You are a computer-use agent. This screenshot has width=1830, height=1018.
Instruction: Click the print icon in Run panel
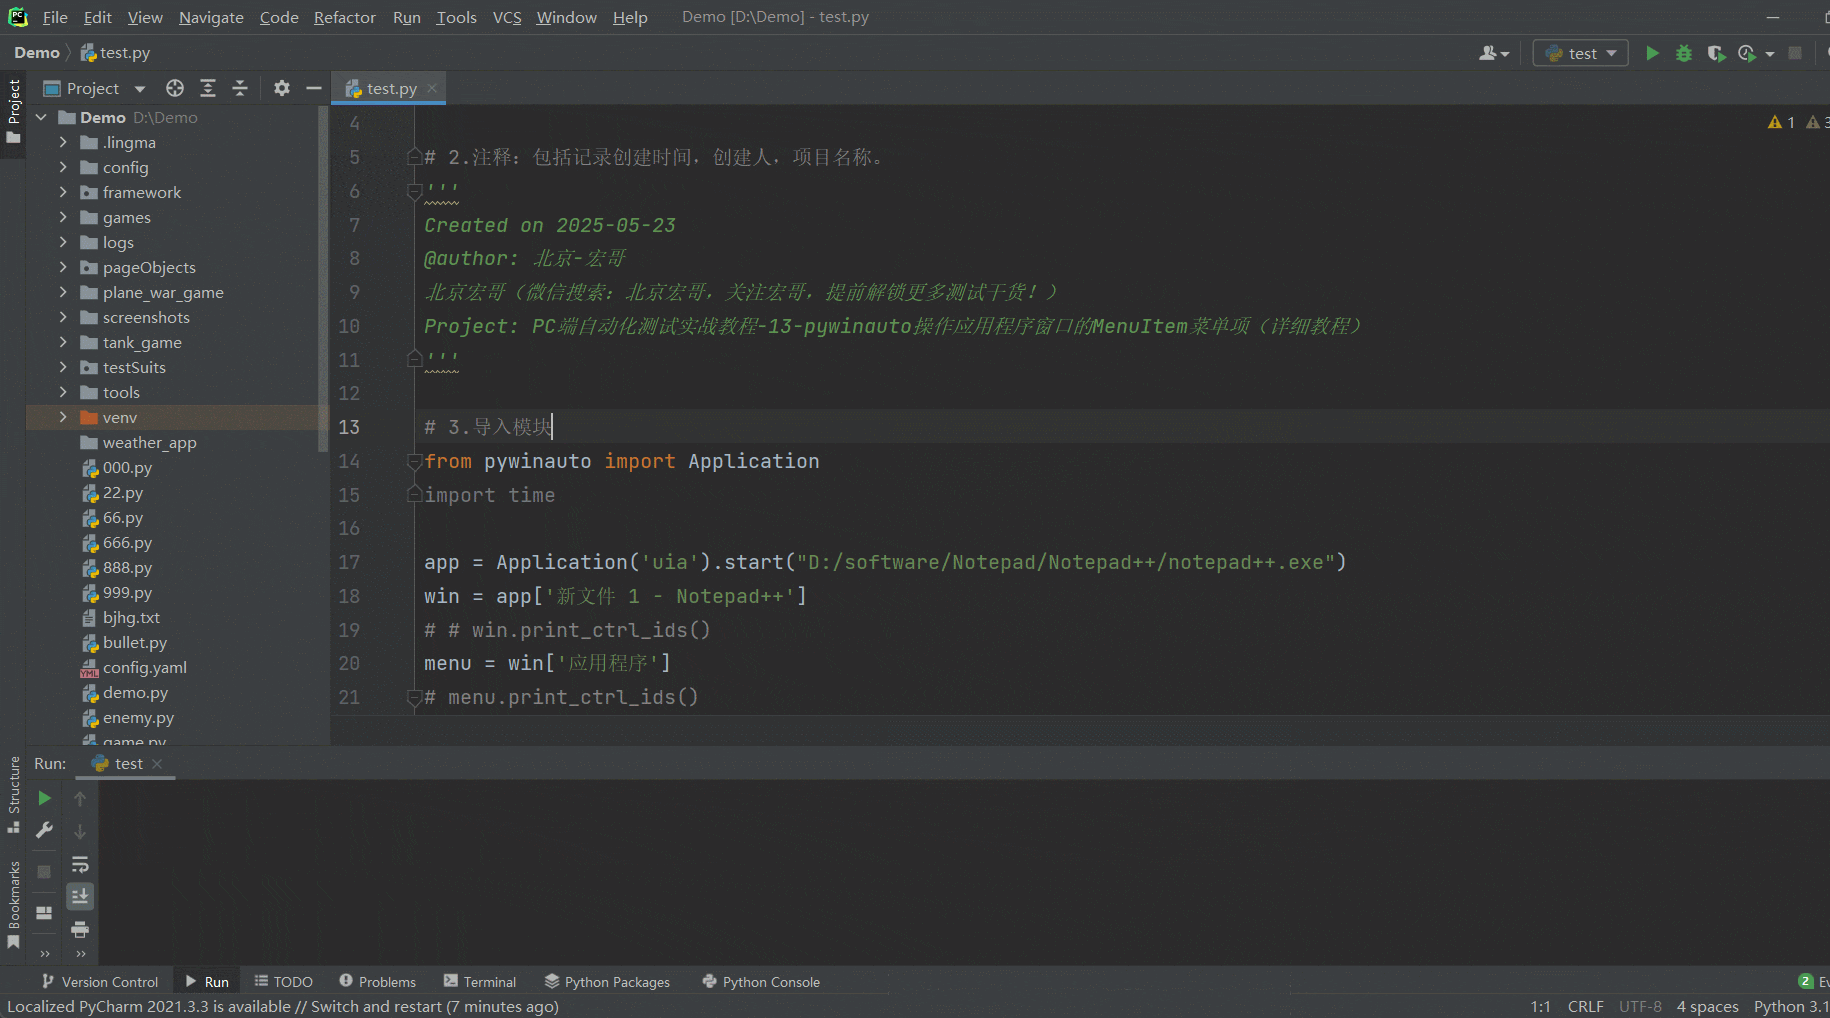[80, 930]
